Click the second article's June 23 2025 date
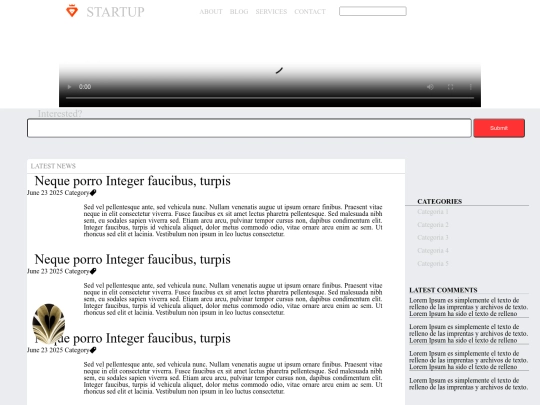The height and width of the screenshot is (405, 540). [x=45, y=271]
